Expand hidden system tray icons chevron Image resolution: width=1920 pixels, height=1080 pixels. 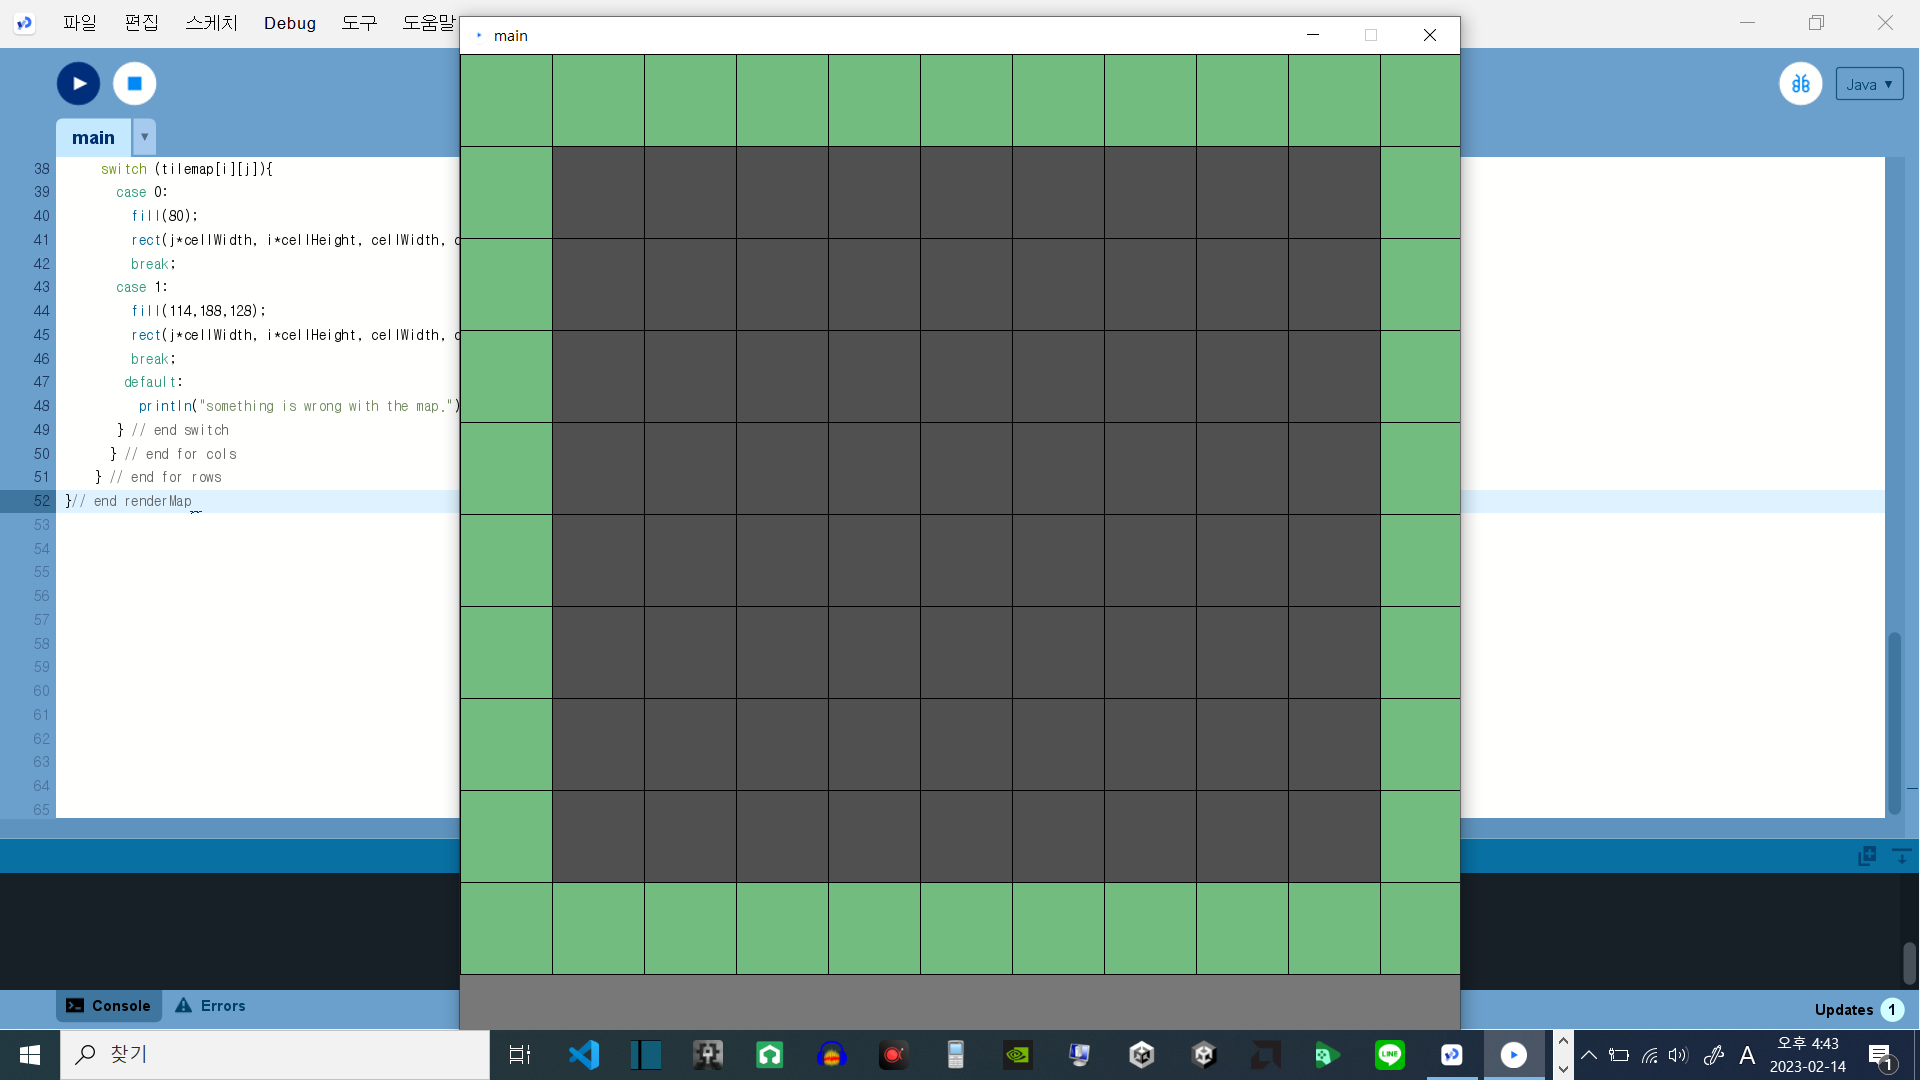pyautogui.click(x=1588, y=1055)
